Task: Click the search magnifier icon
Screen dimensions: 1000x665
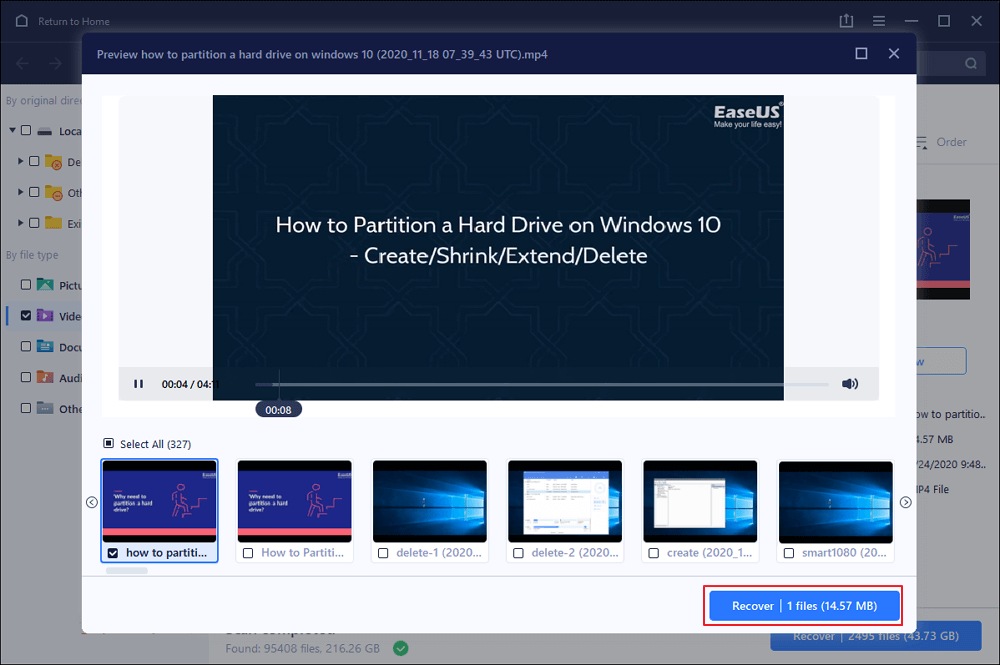Action: point(970,64)
